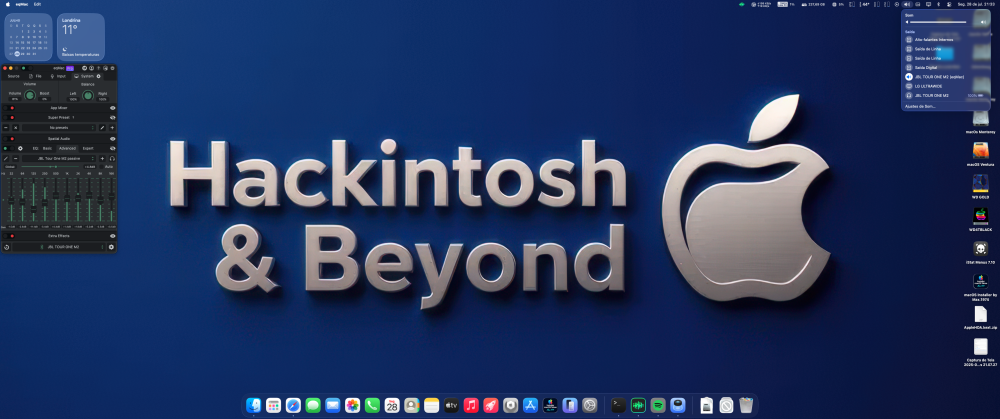Launch the Music app in Dock
1000x419 pixels.
[x=471, y=405]
